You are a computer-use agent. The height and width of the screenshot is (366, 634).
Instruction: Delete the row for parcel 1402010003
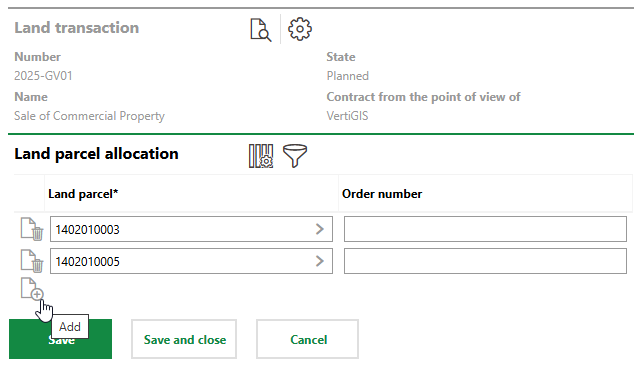[32, 229]
